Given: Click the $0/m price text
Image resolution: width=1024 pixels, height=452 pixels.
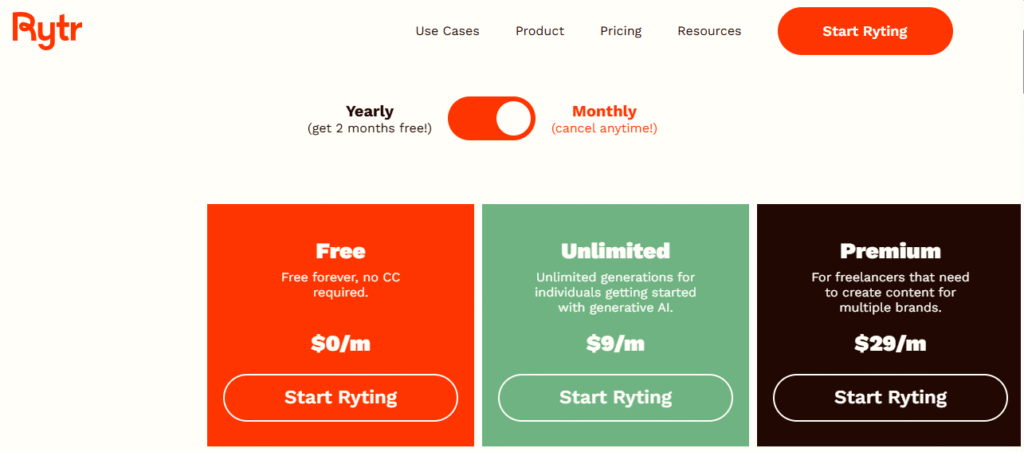Looking at the screenshot, I should point(340,344).
